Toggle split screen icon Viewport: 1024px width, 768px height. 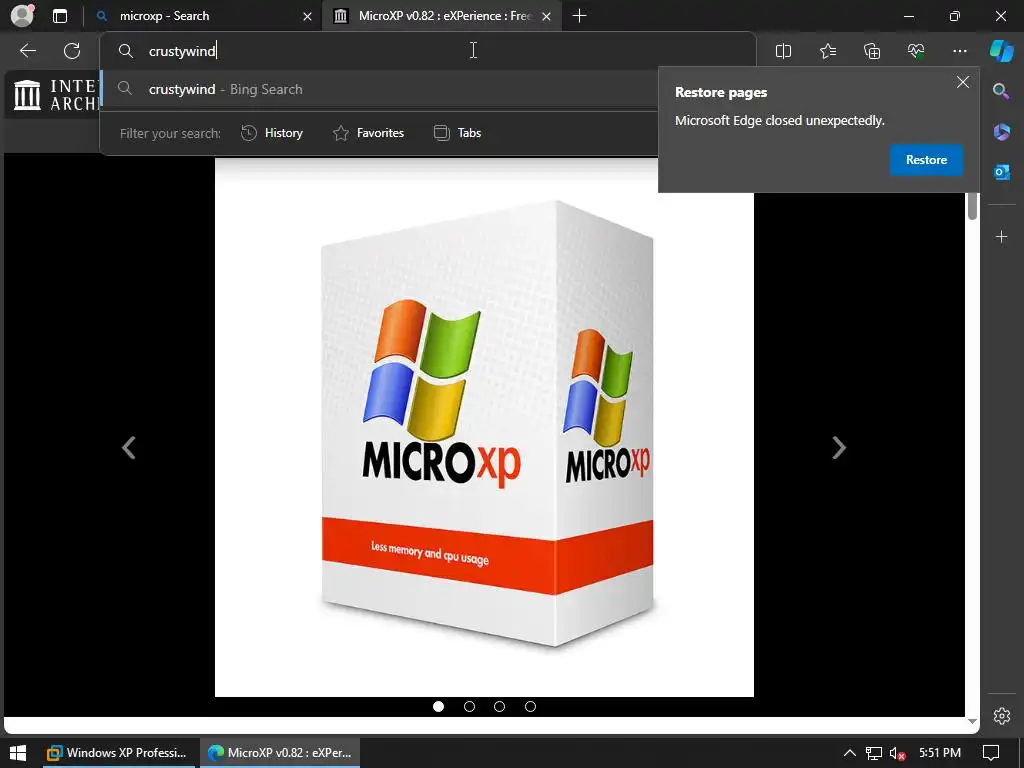783,51
